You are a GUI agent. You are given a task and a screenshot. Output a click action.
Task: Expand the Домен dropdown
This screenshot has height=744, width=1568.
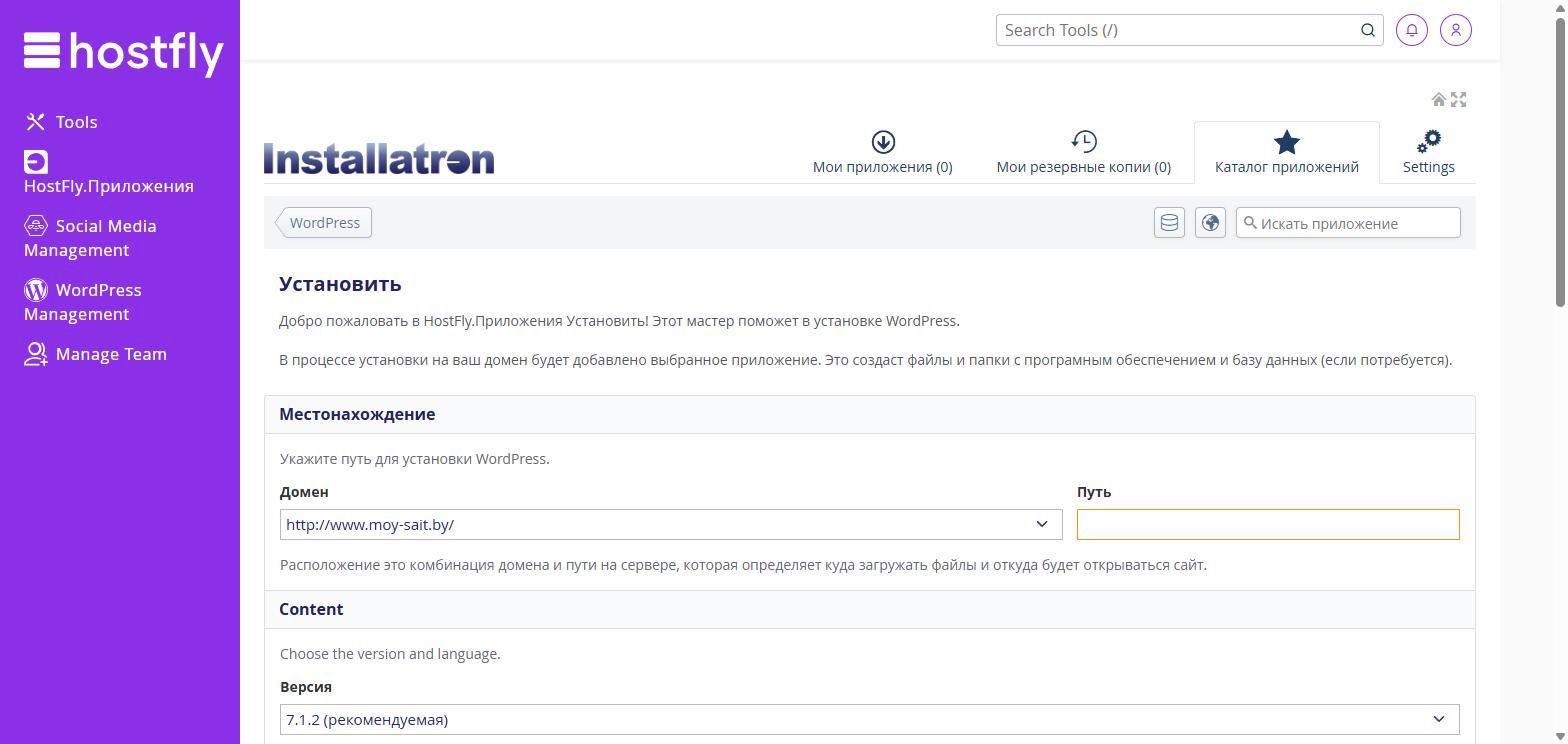point(671,524)
